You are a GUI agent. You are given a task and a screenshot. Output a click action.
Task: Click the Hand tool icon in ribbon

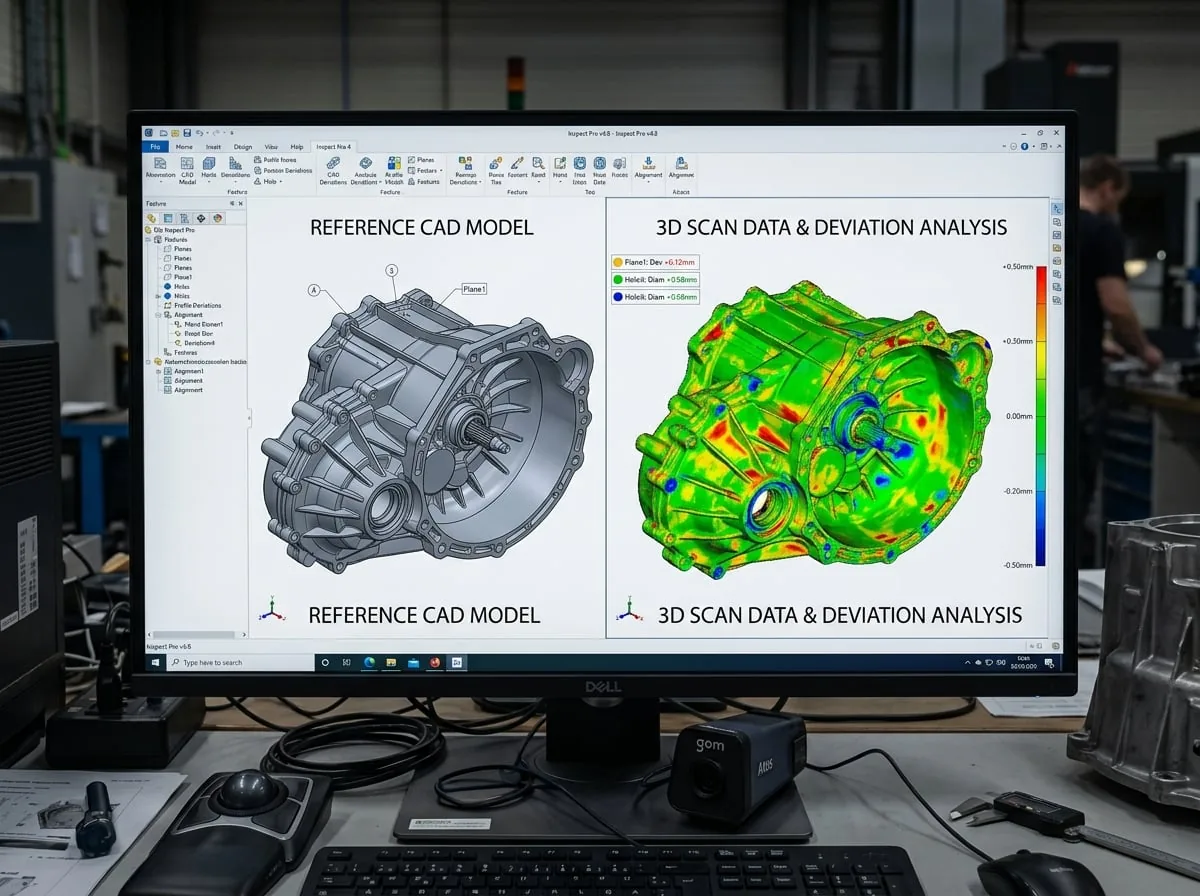point(560,163)
